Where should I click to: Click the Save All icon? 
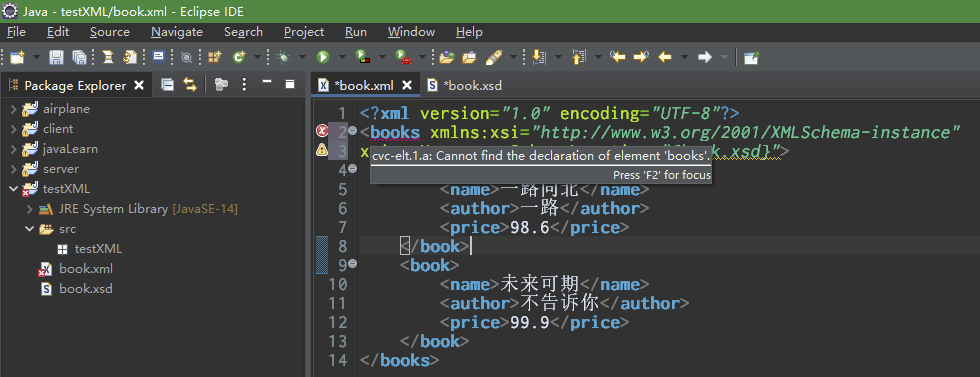click(79, 58)
